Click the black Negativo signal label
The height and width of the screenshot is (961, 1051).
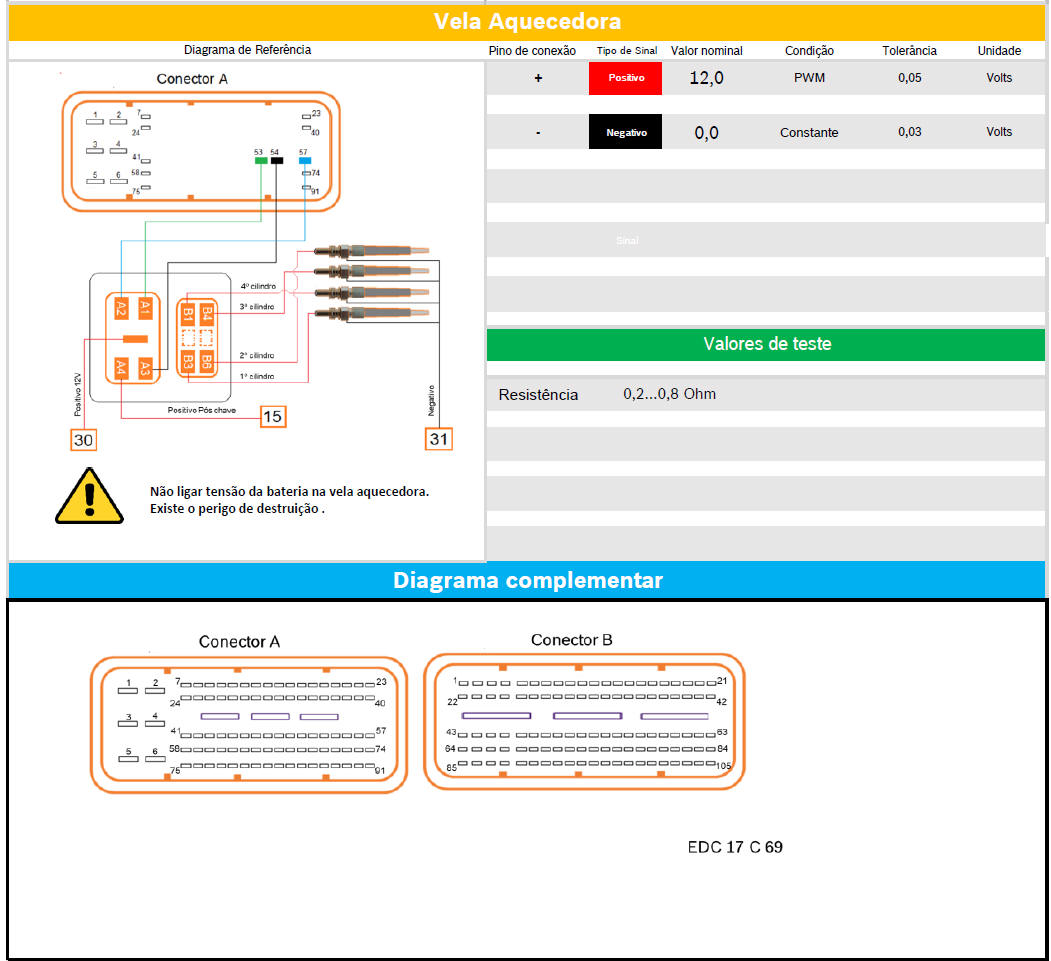point(625,132)
